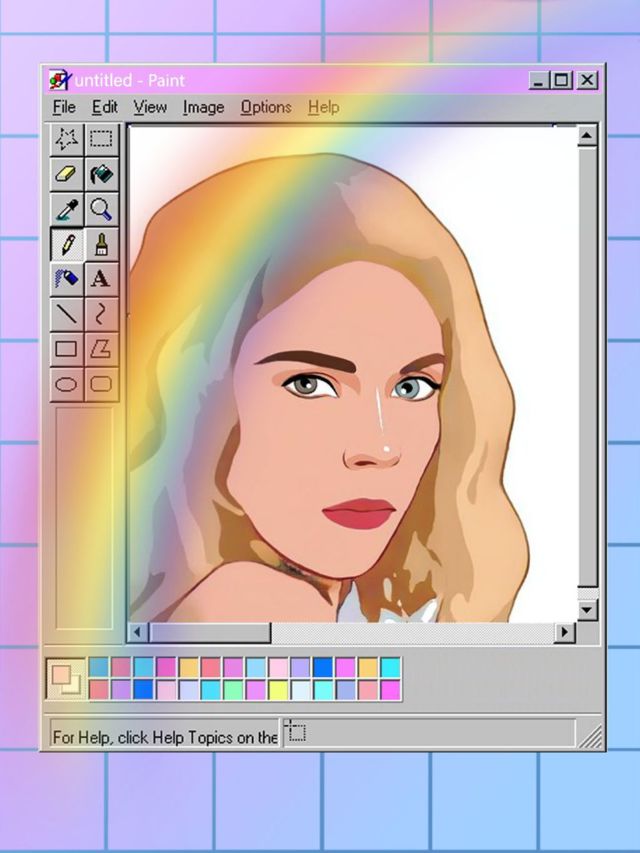Select the Airbrush spray can tool

[67, 279]
